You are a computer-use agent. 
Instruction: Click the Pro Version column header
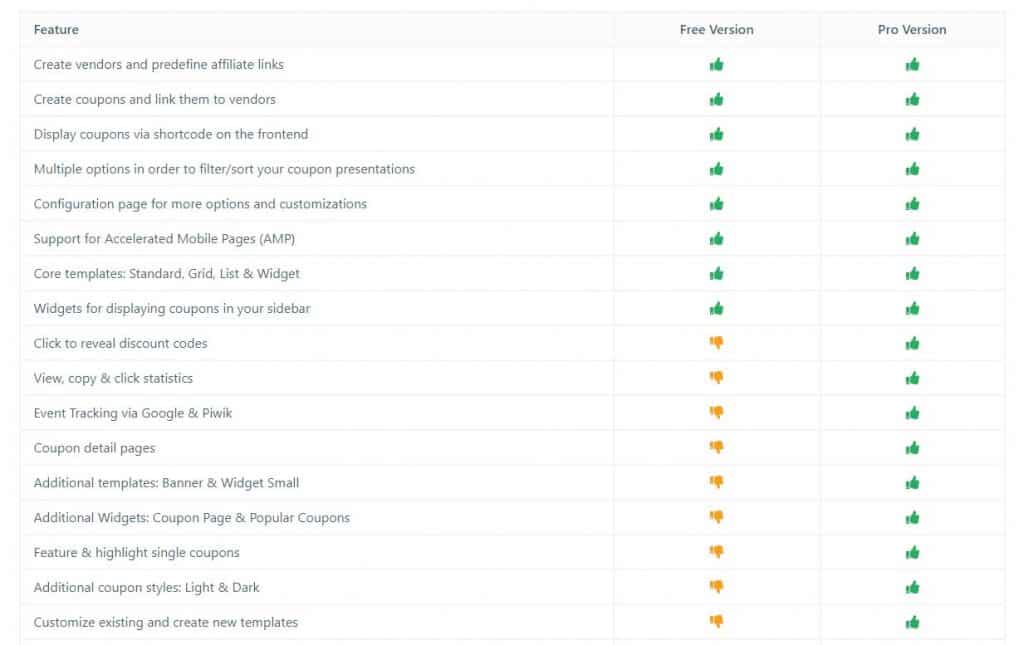coord(912,29)
